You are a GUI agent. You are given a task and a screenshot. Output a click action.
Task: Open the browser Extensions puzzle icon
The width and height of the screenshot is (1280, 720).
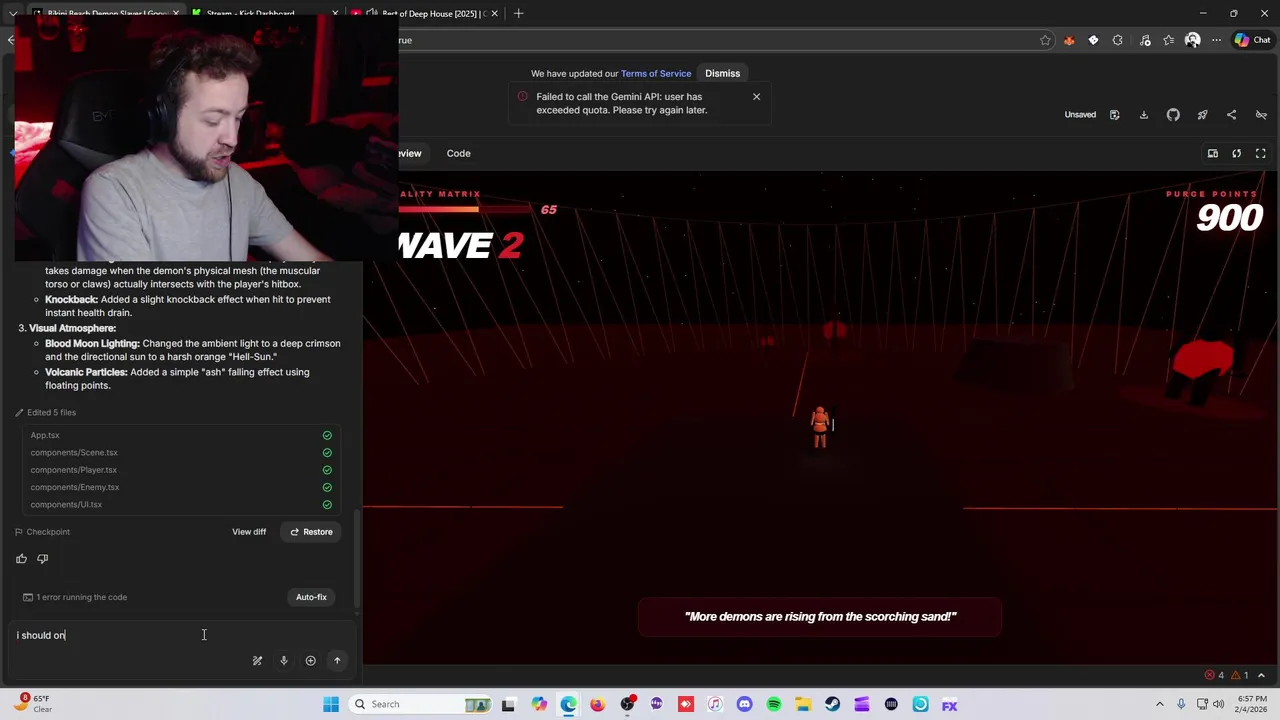(x=1118, y=40)
